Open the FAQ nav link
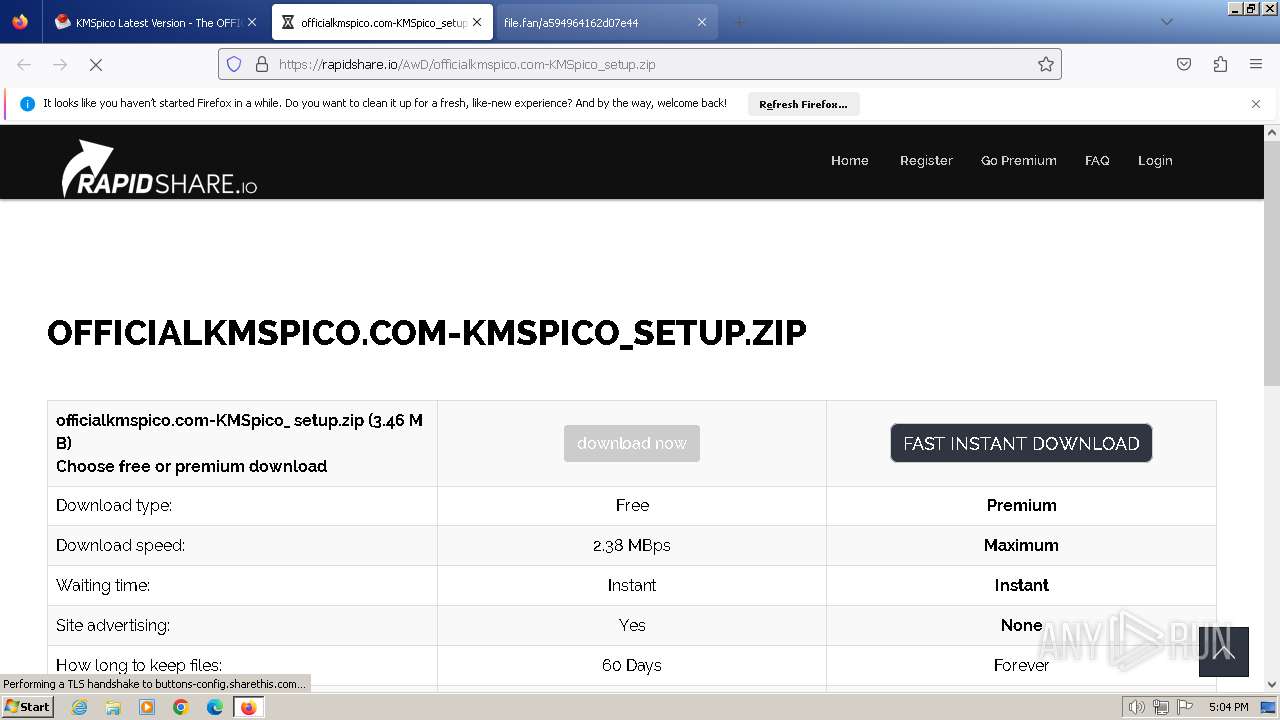 pyautogui.click(x=1097, y=160)
